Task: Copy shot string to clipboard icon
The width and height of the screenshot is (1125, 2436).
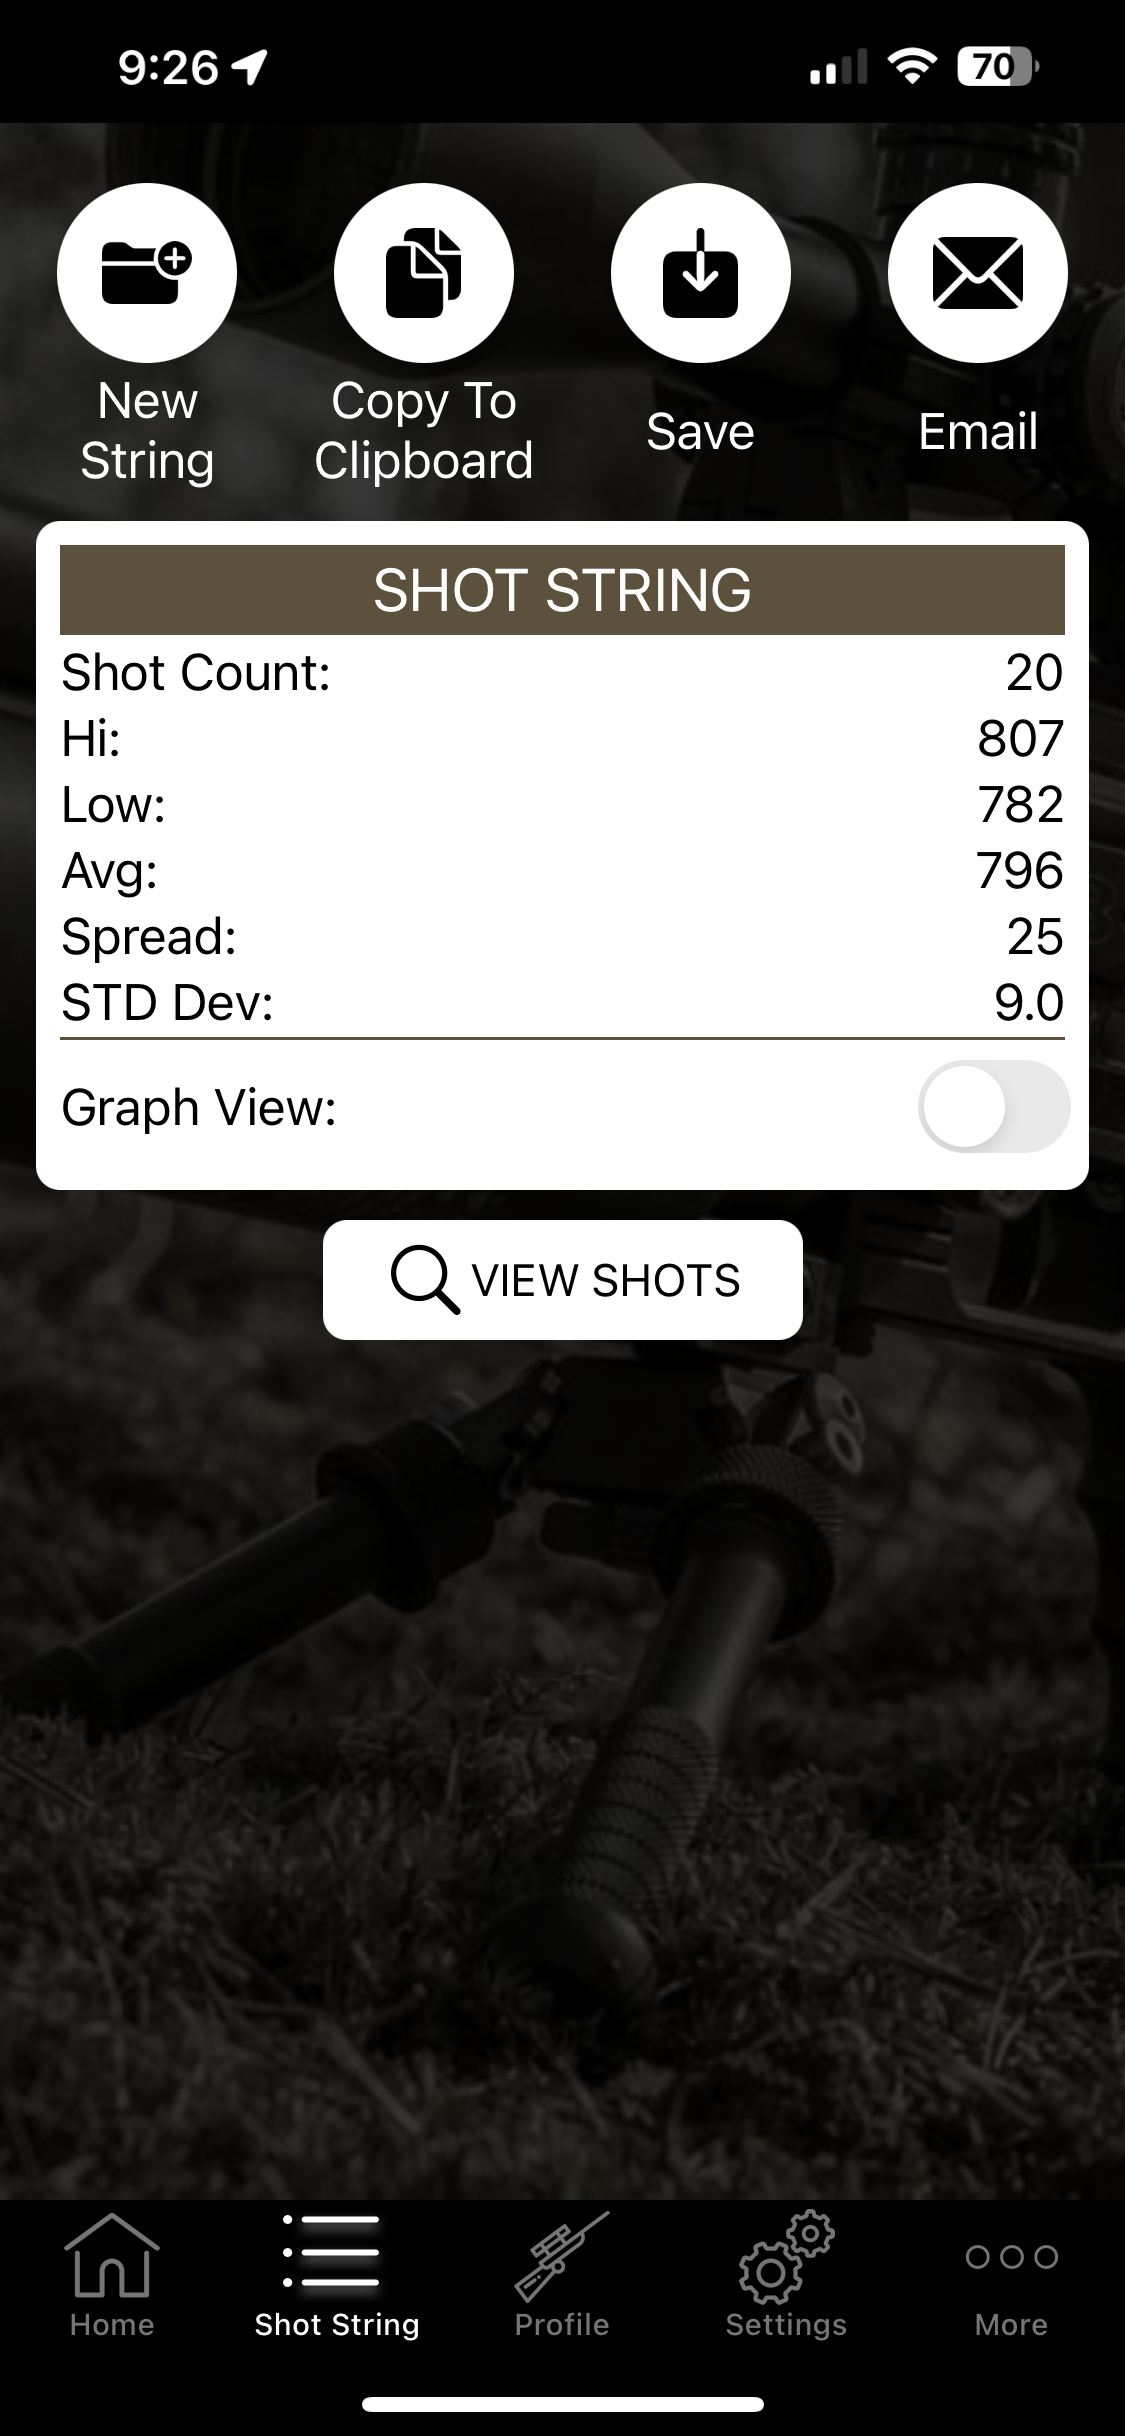Action: pos(424,273)
